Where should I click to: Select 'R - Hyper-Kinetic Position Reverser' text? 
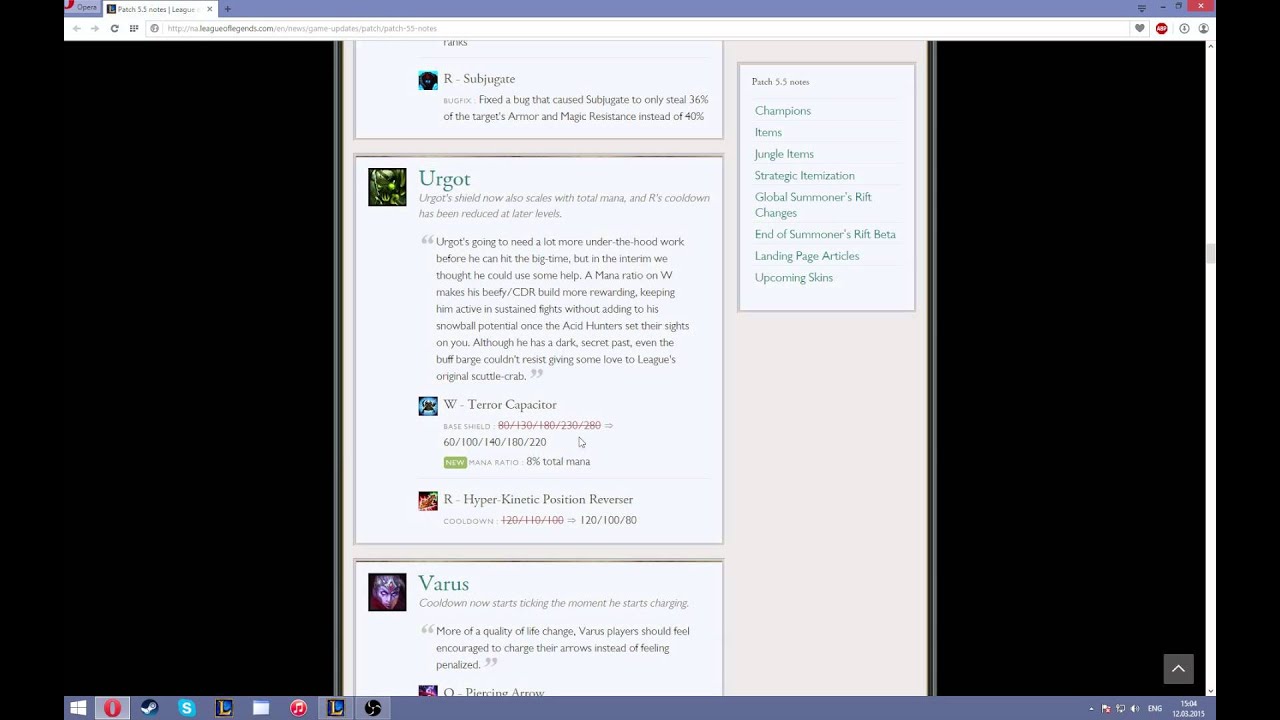[x=538, y=499]
